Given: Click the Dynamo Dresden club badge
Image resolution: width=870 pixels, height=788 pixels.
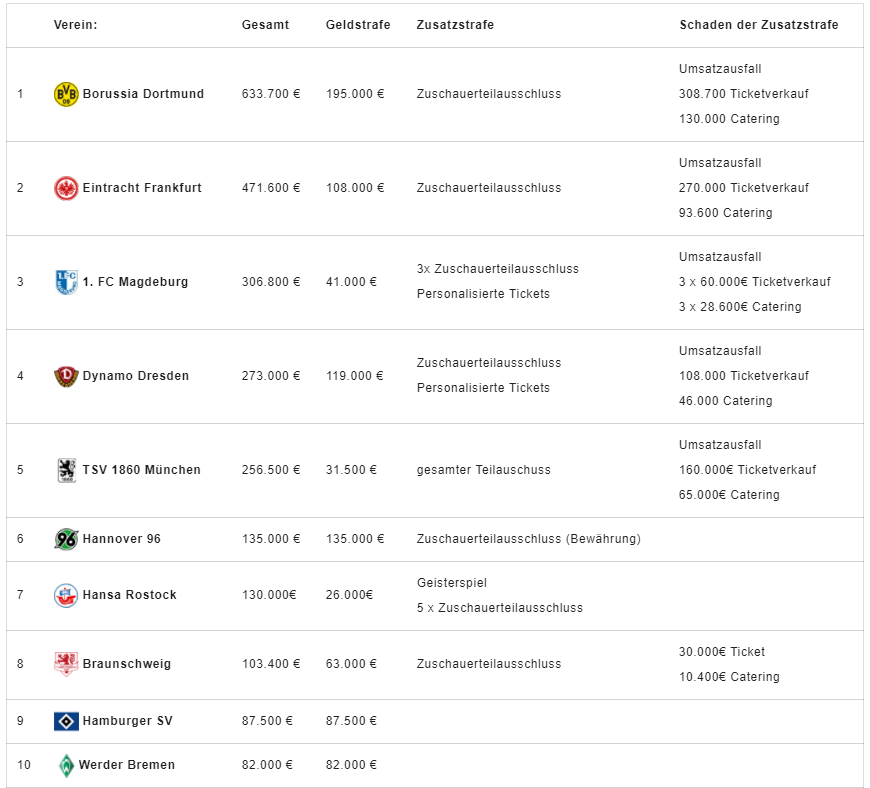Looking at the screenshot, I should coord(66,376).
